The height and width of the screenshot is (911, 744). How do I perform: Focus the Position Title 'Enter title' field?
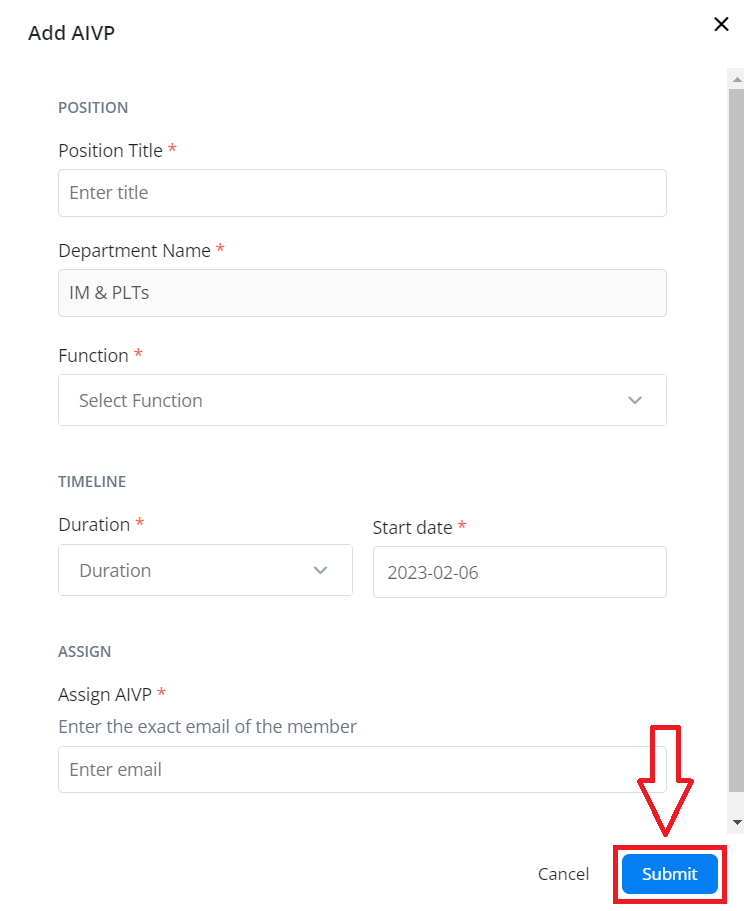362,193
